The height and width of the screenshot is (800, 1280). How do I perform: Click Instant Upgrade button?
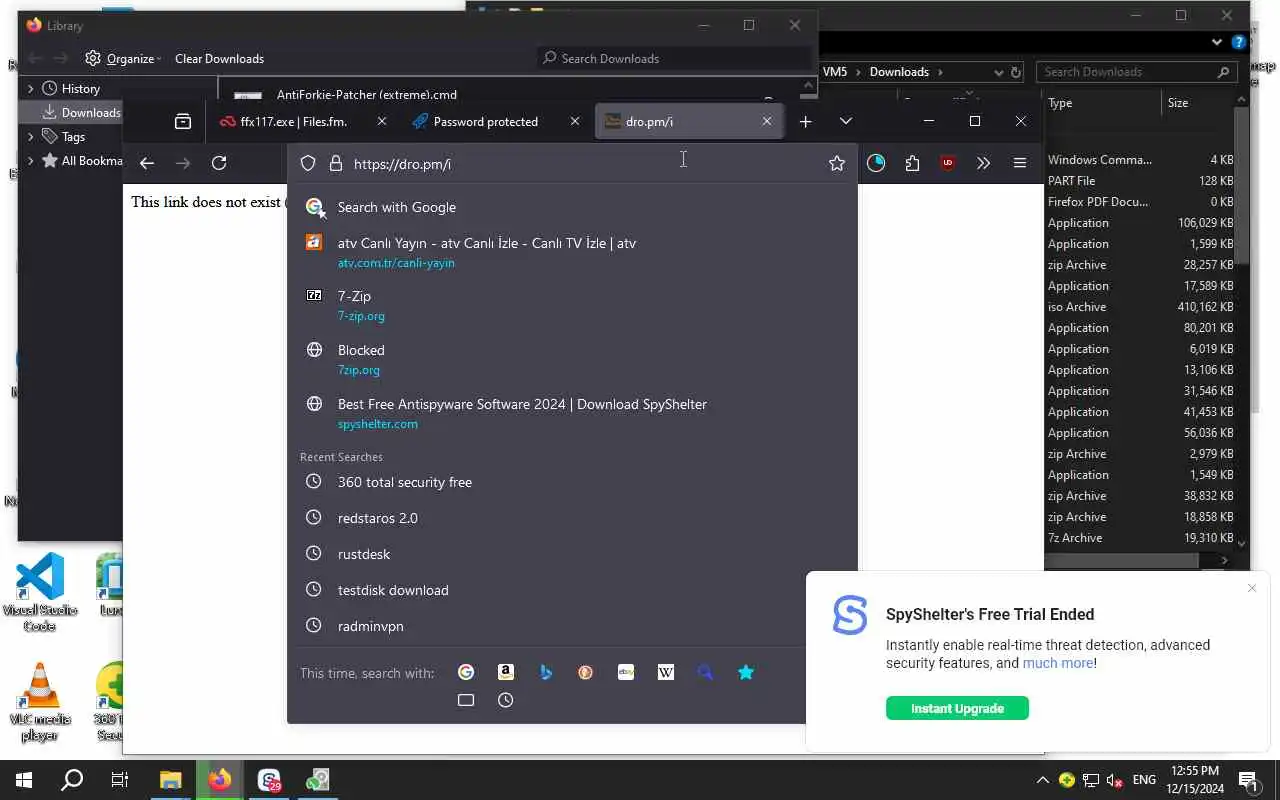tap(957, 708)
